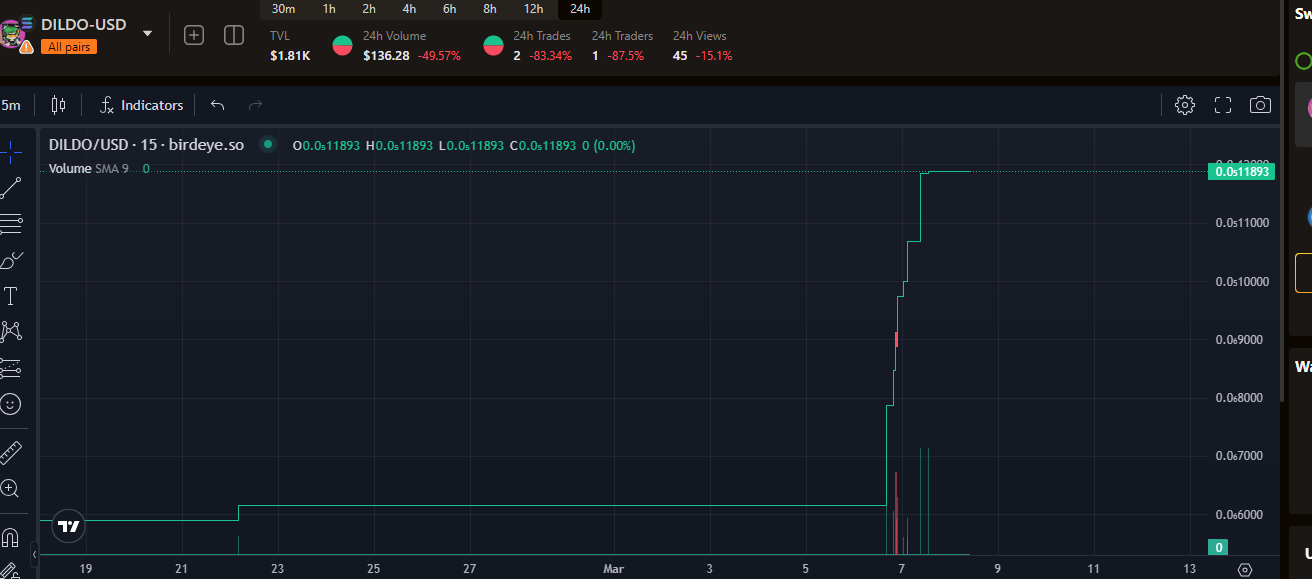Click the DILDO/USD chart legend title
Screen dimensions: 1312x579
146,145
